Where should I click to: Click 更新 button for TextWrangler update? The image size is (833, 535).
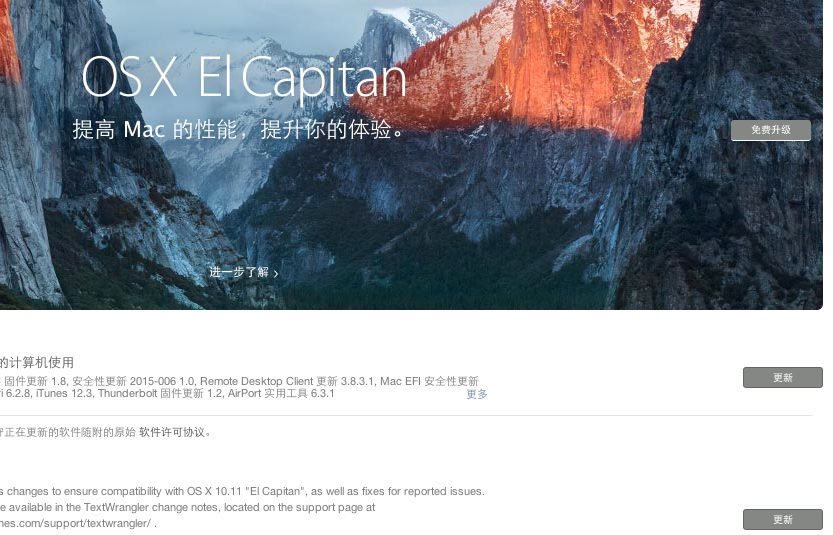click(x=783, y=519)
